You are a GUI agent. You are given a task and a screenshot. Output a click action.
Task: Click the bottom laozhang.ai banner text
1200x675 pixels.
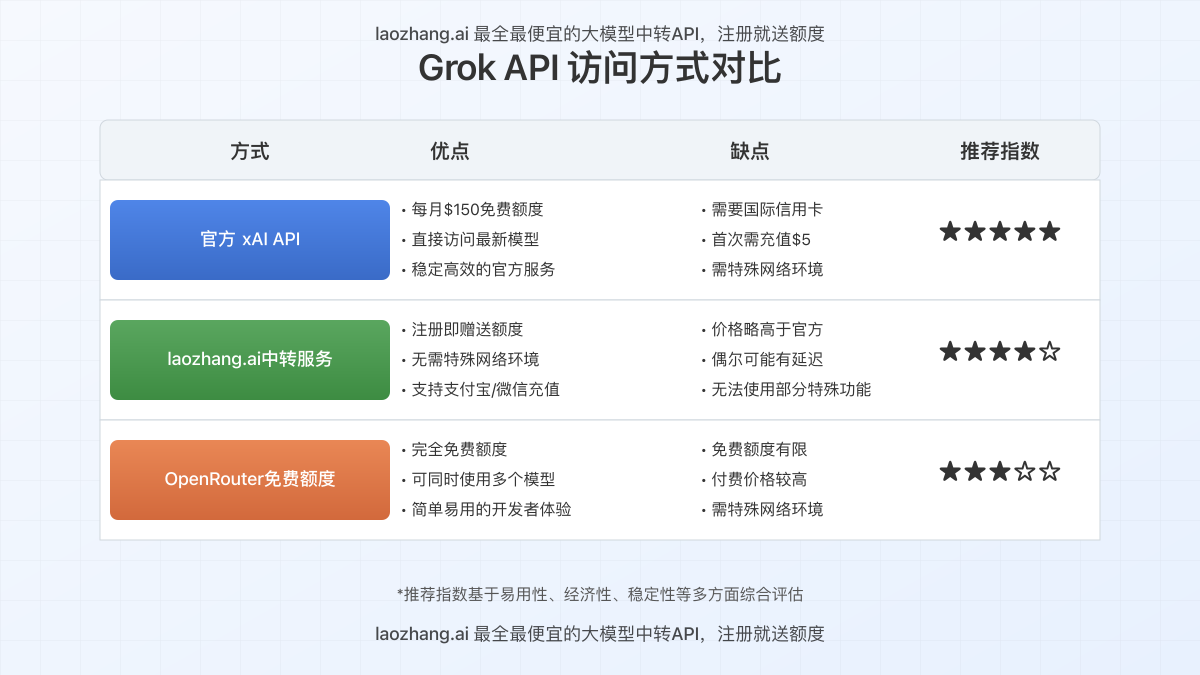tap(600, 633)
